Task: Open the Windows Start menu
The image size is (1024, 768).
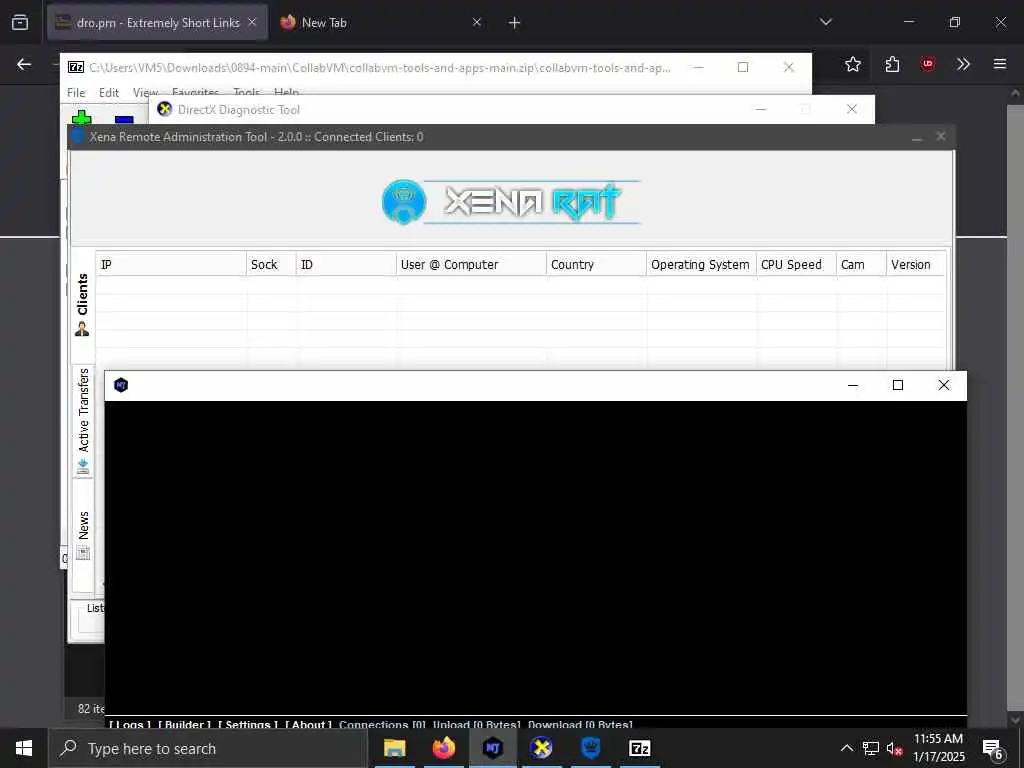Action: tap(24, 748)
